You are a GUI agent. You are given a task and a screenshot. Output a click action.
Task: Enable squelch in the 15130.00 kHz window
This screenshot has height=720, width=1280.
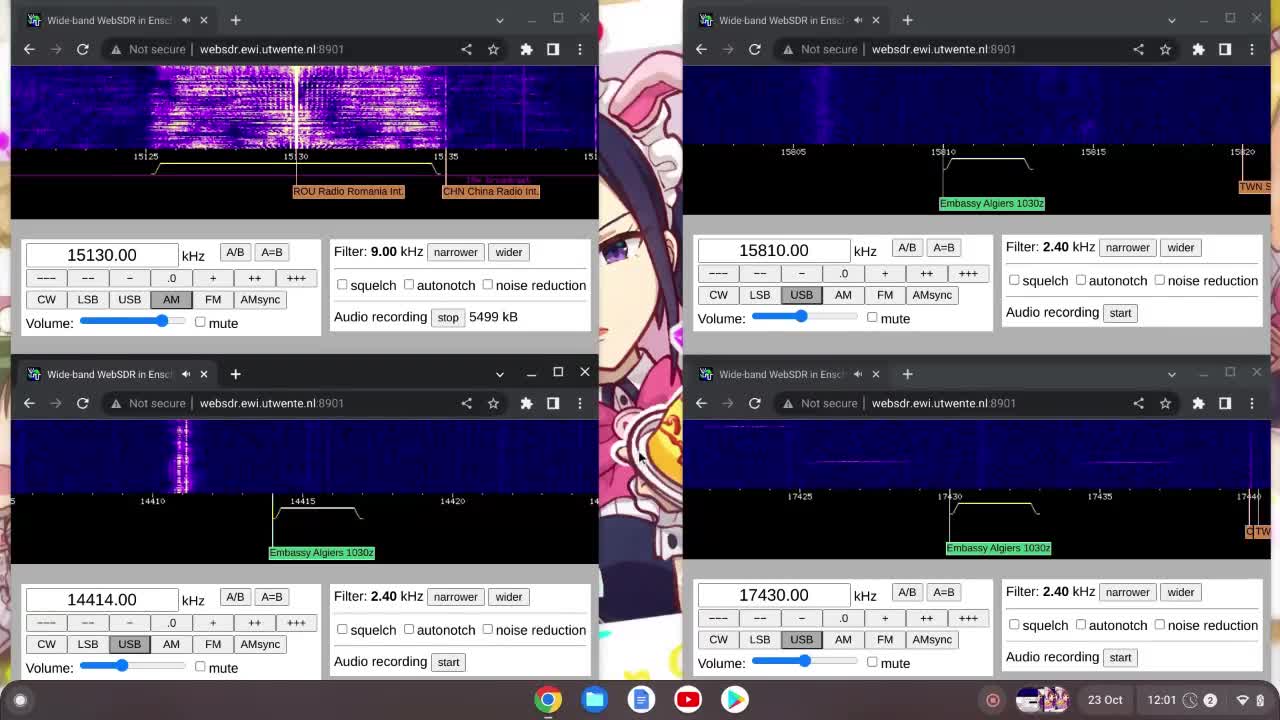342,285
